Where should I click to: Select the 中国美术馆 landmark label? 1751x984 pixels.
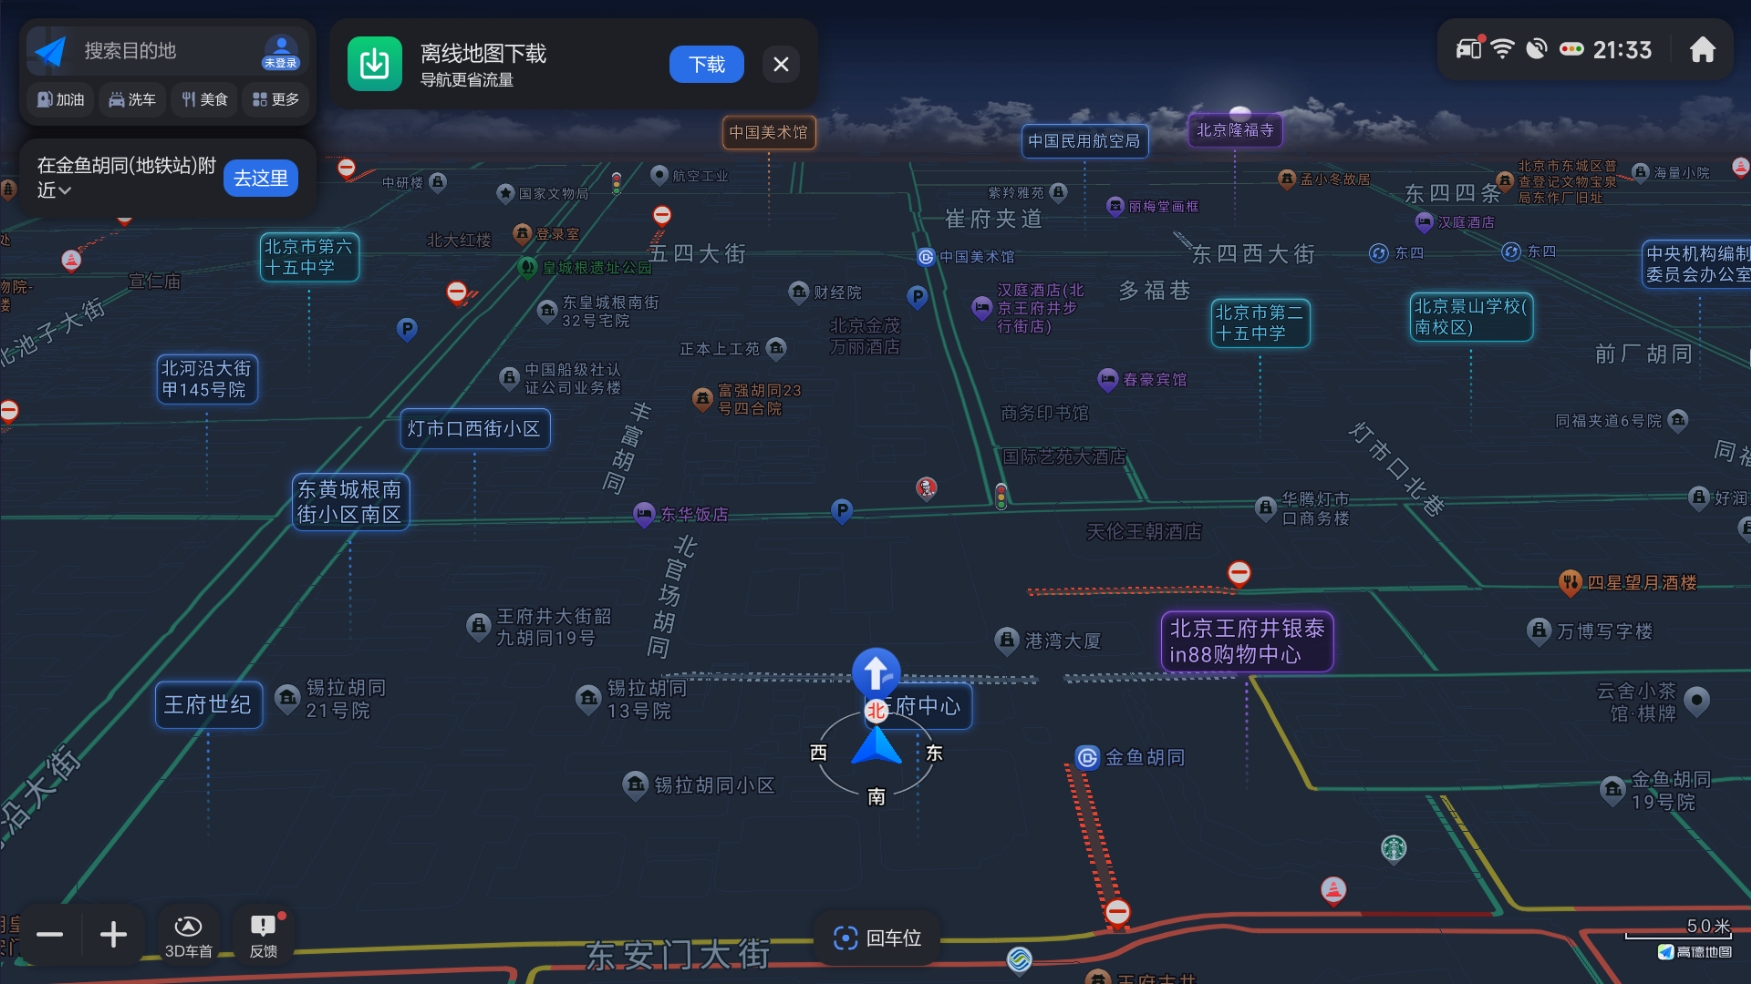[768, 132]
